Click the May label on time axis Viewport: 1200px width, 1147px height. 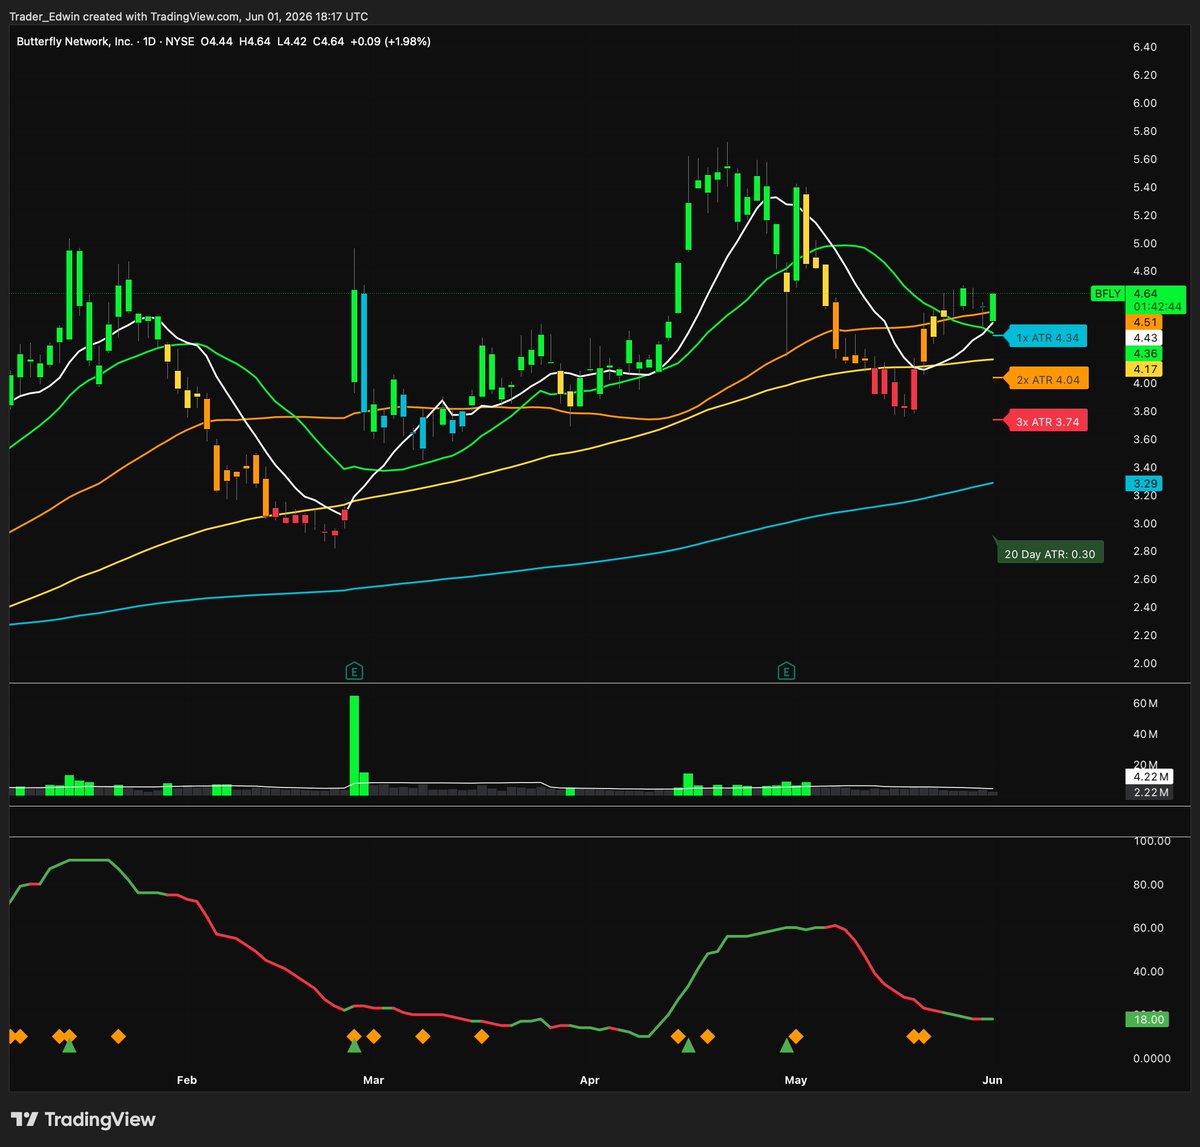[x=796, y=1080]
